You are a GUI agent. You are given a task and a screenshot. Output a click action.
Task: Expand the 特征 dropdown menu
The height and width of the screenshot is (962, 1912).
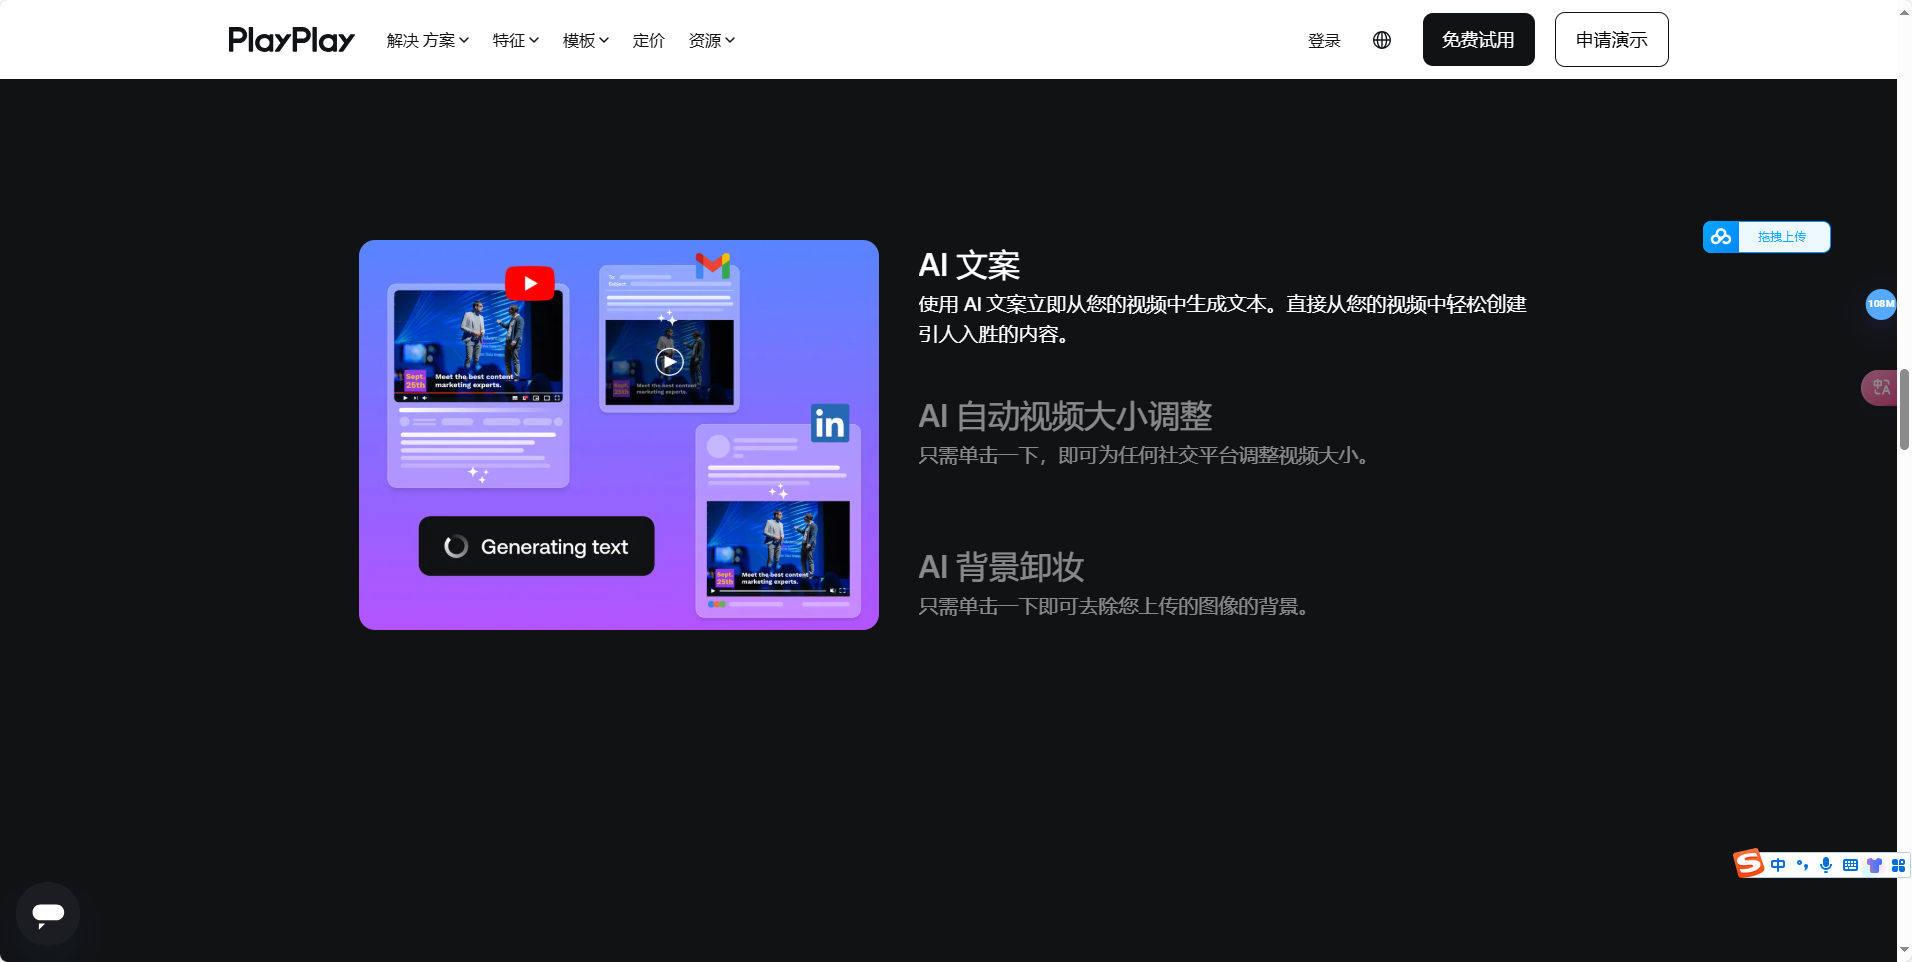(516, 40)
